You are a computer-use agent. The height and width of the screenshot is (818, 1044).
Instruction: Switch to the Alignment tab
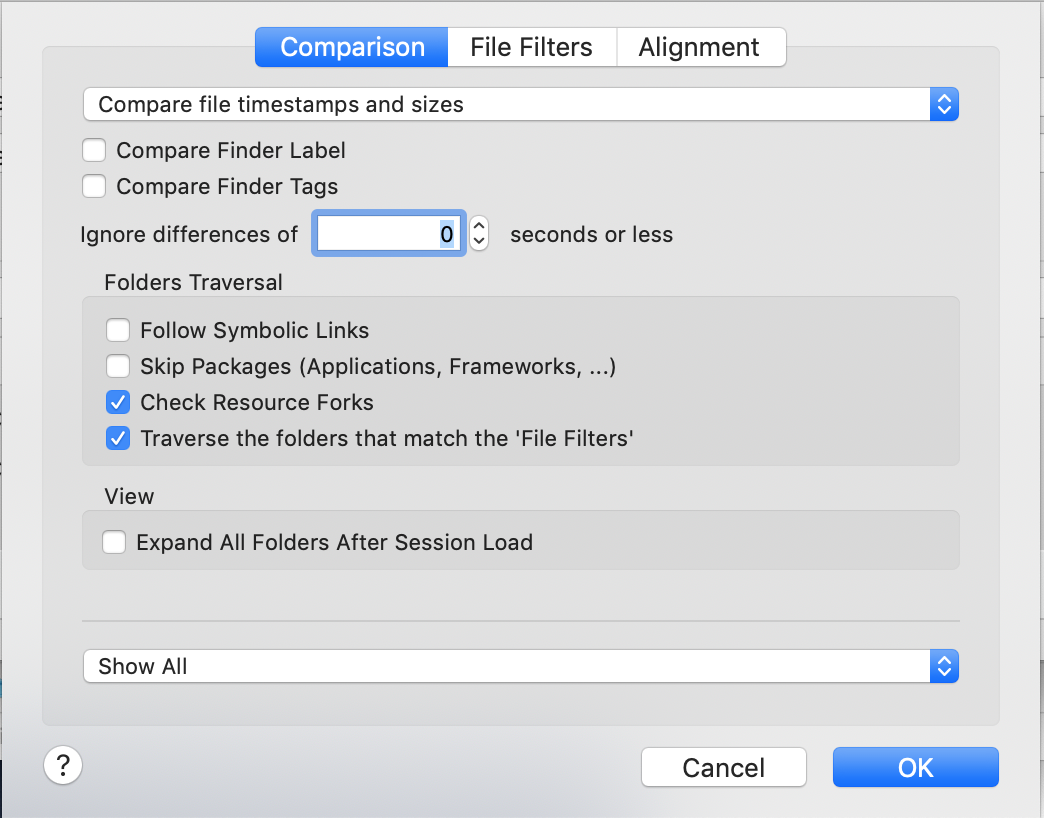[x=699, y=47]
